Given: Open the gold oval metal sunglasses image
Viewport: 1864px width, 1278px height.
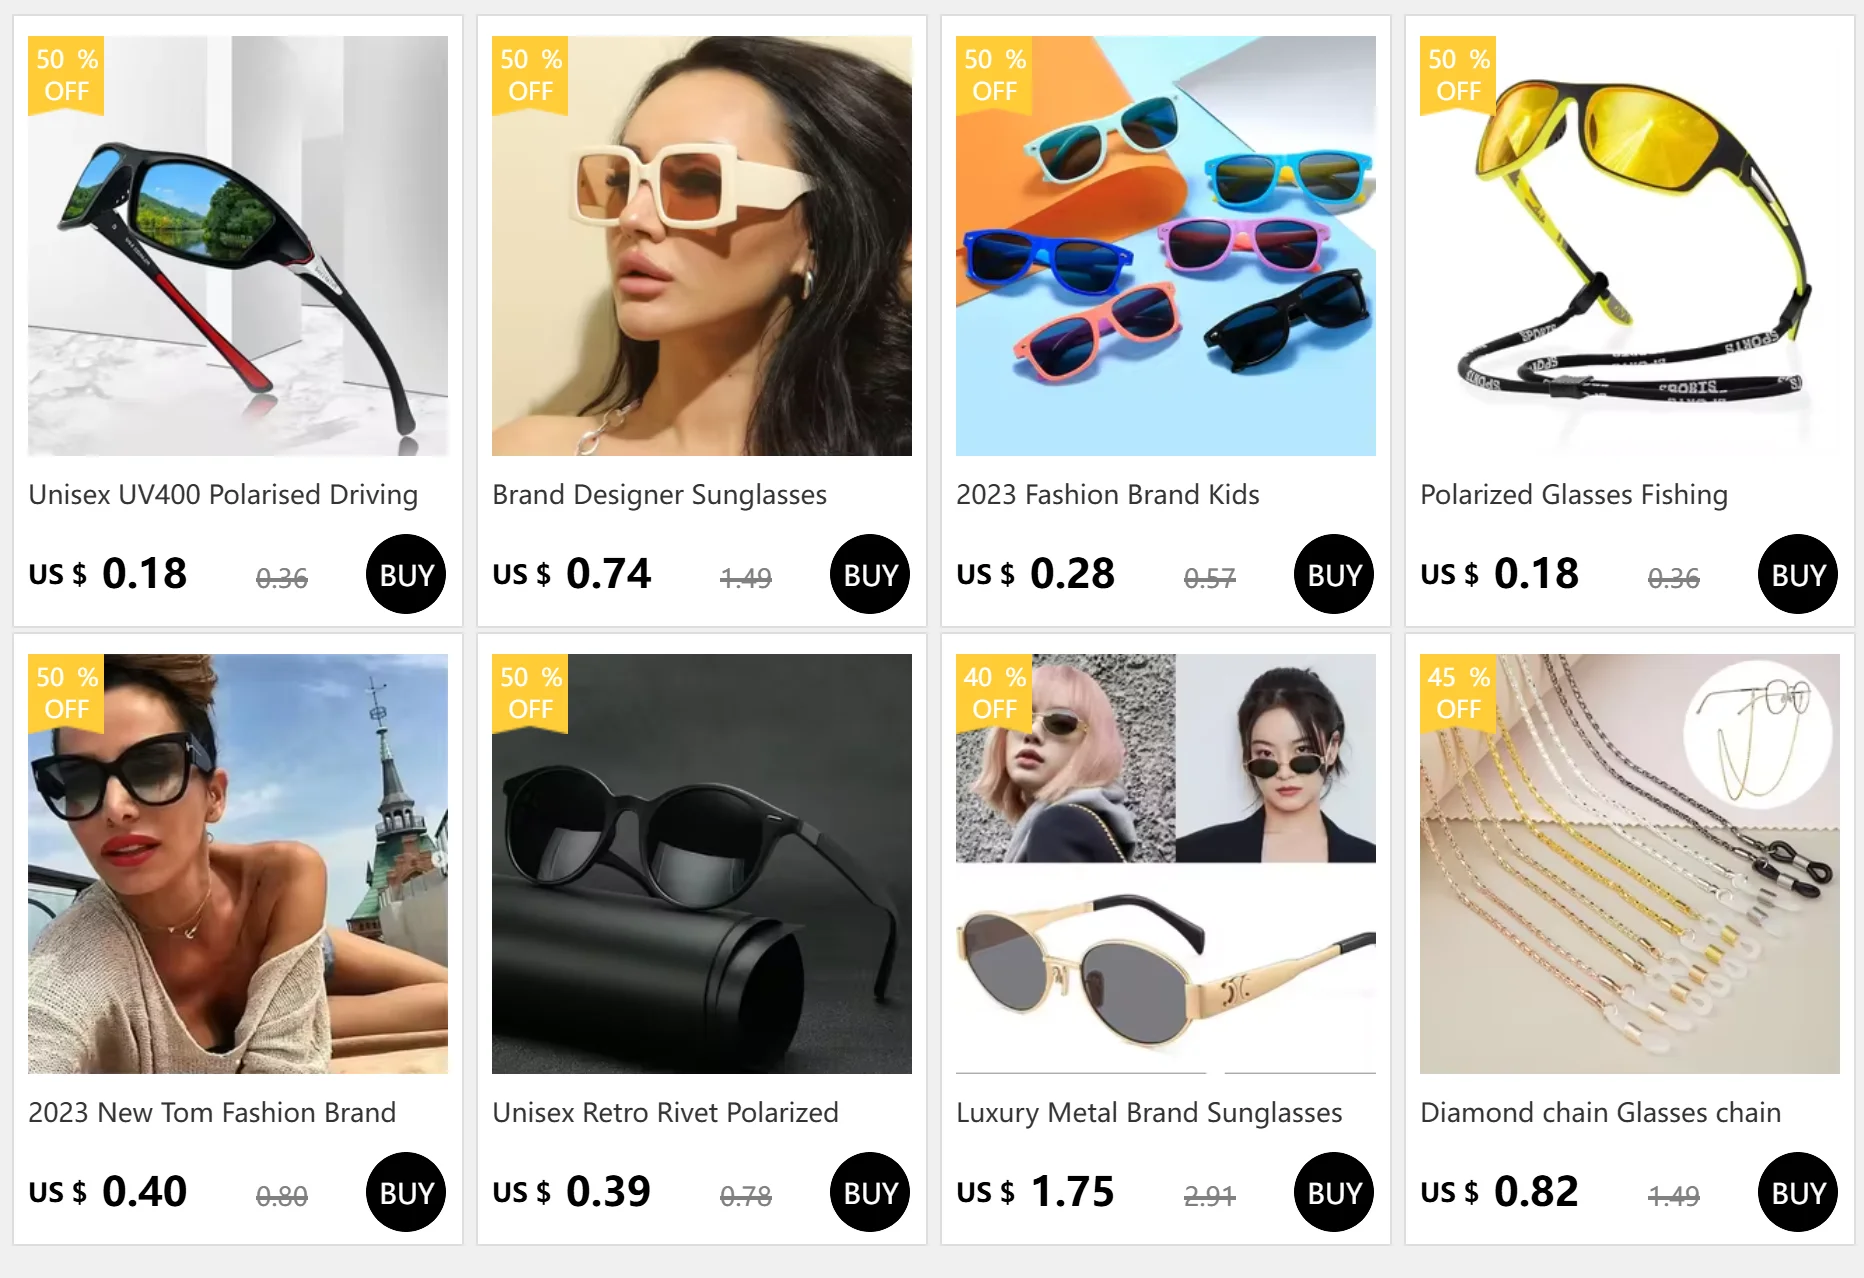Looking at the screenshot, I should pyautogui.click(x=1166, y=864).
